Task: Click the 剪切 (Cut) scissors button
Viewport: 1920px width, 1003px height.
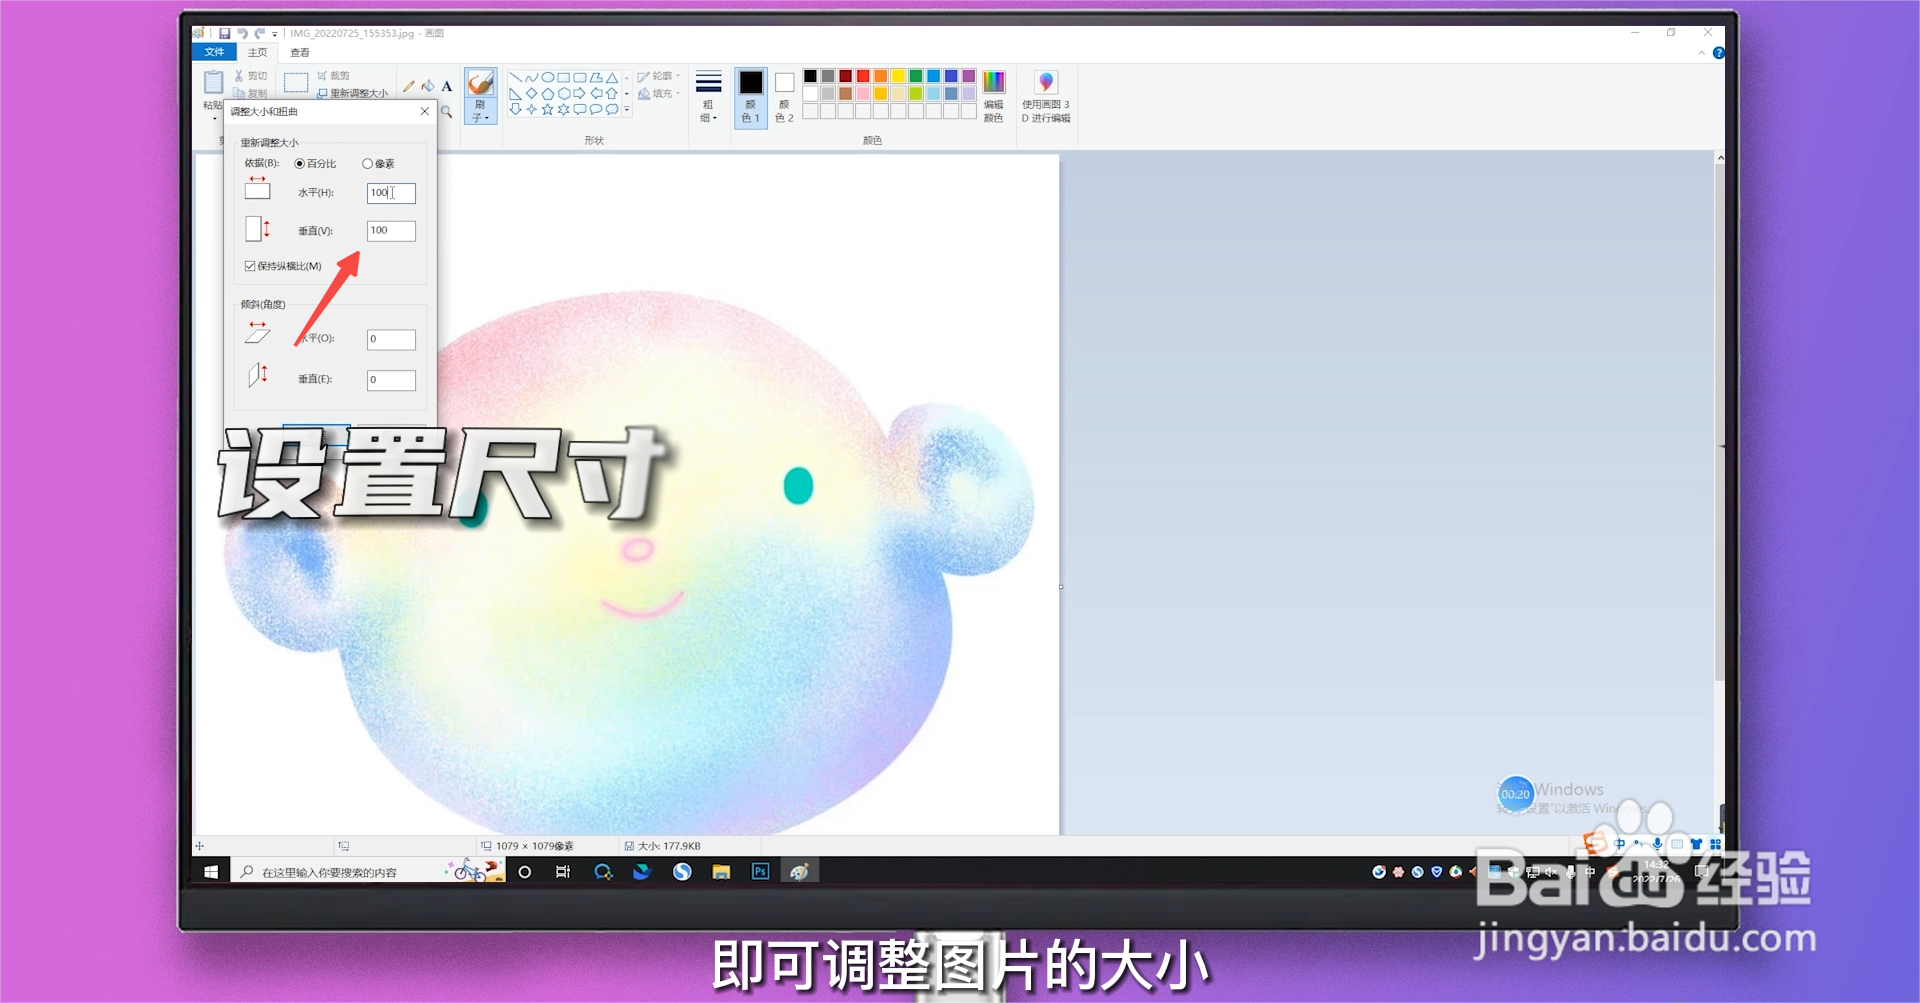Action: [x=250, y=76]
